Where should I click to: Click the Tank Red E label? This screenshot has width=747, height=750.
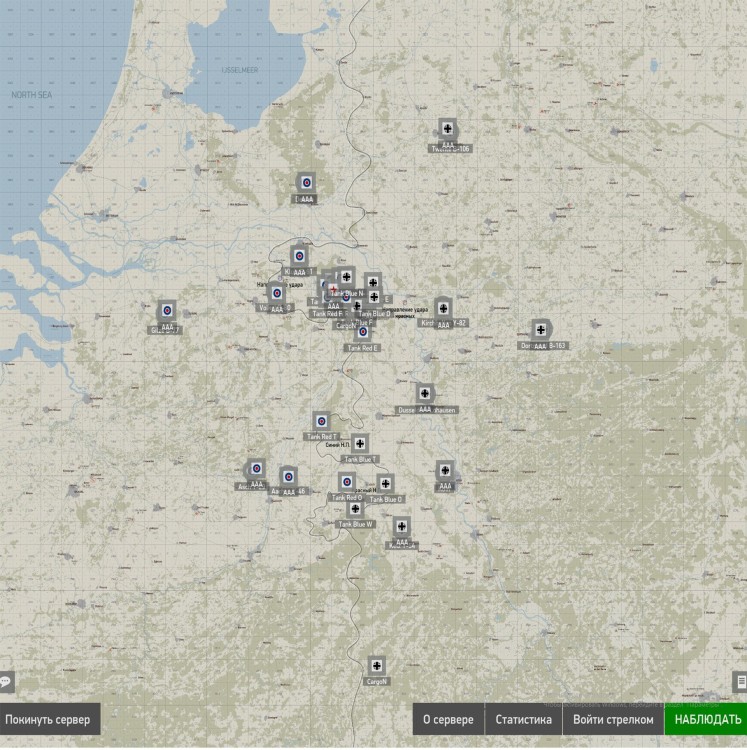tap(363, 348)
